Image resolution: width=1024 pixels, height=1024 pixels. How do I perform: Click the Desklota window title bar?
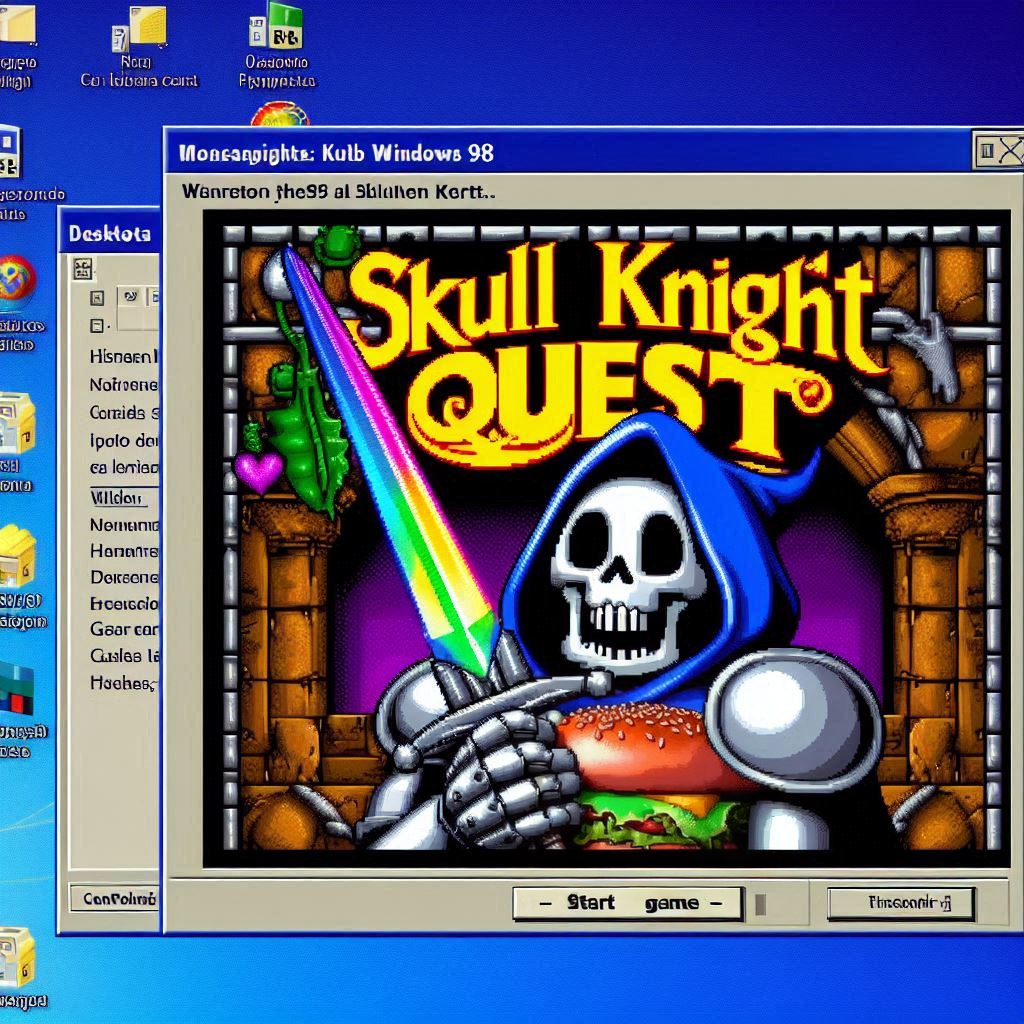(x=110, y=232)
